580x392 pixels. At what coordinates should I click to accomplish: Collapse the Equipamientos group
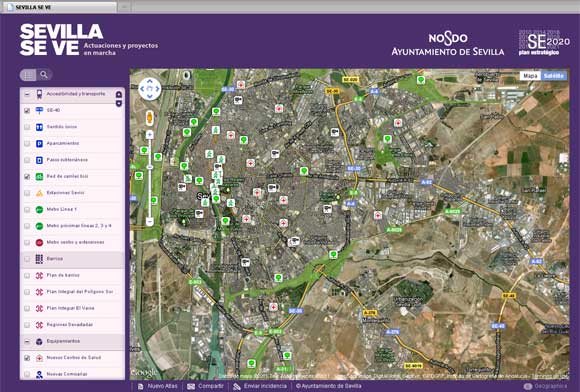[x=27, y=342]
